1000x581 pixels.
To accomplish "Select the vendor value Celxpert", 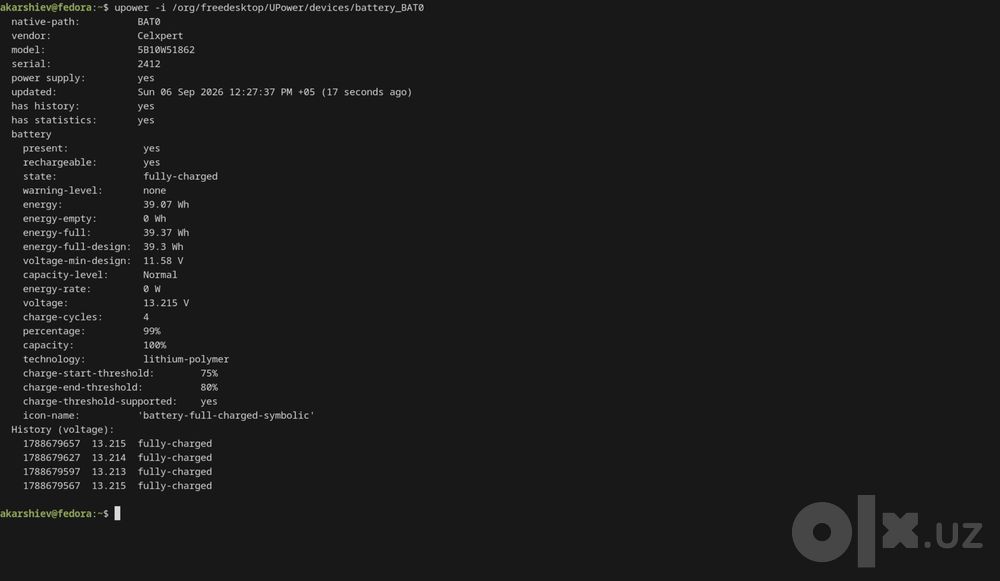I will pyautogui.click(x=160, y=36).
